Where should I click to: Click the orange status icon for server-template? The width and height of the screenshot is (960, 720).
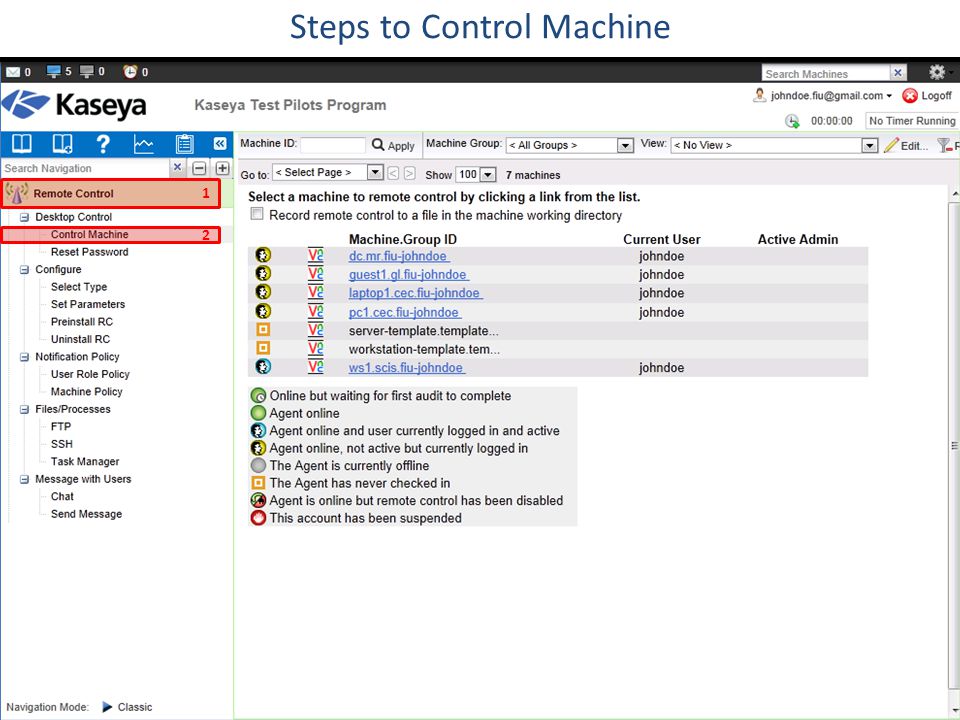pyautogui.click(x=263, y=330)
